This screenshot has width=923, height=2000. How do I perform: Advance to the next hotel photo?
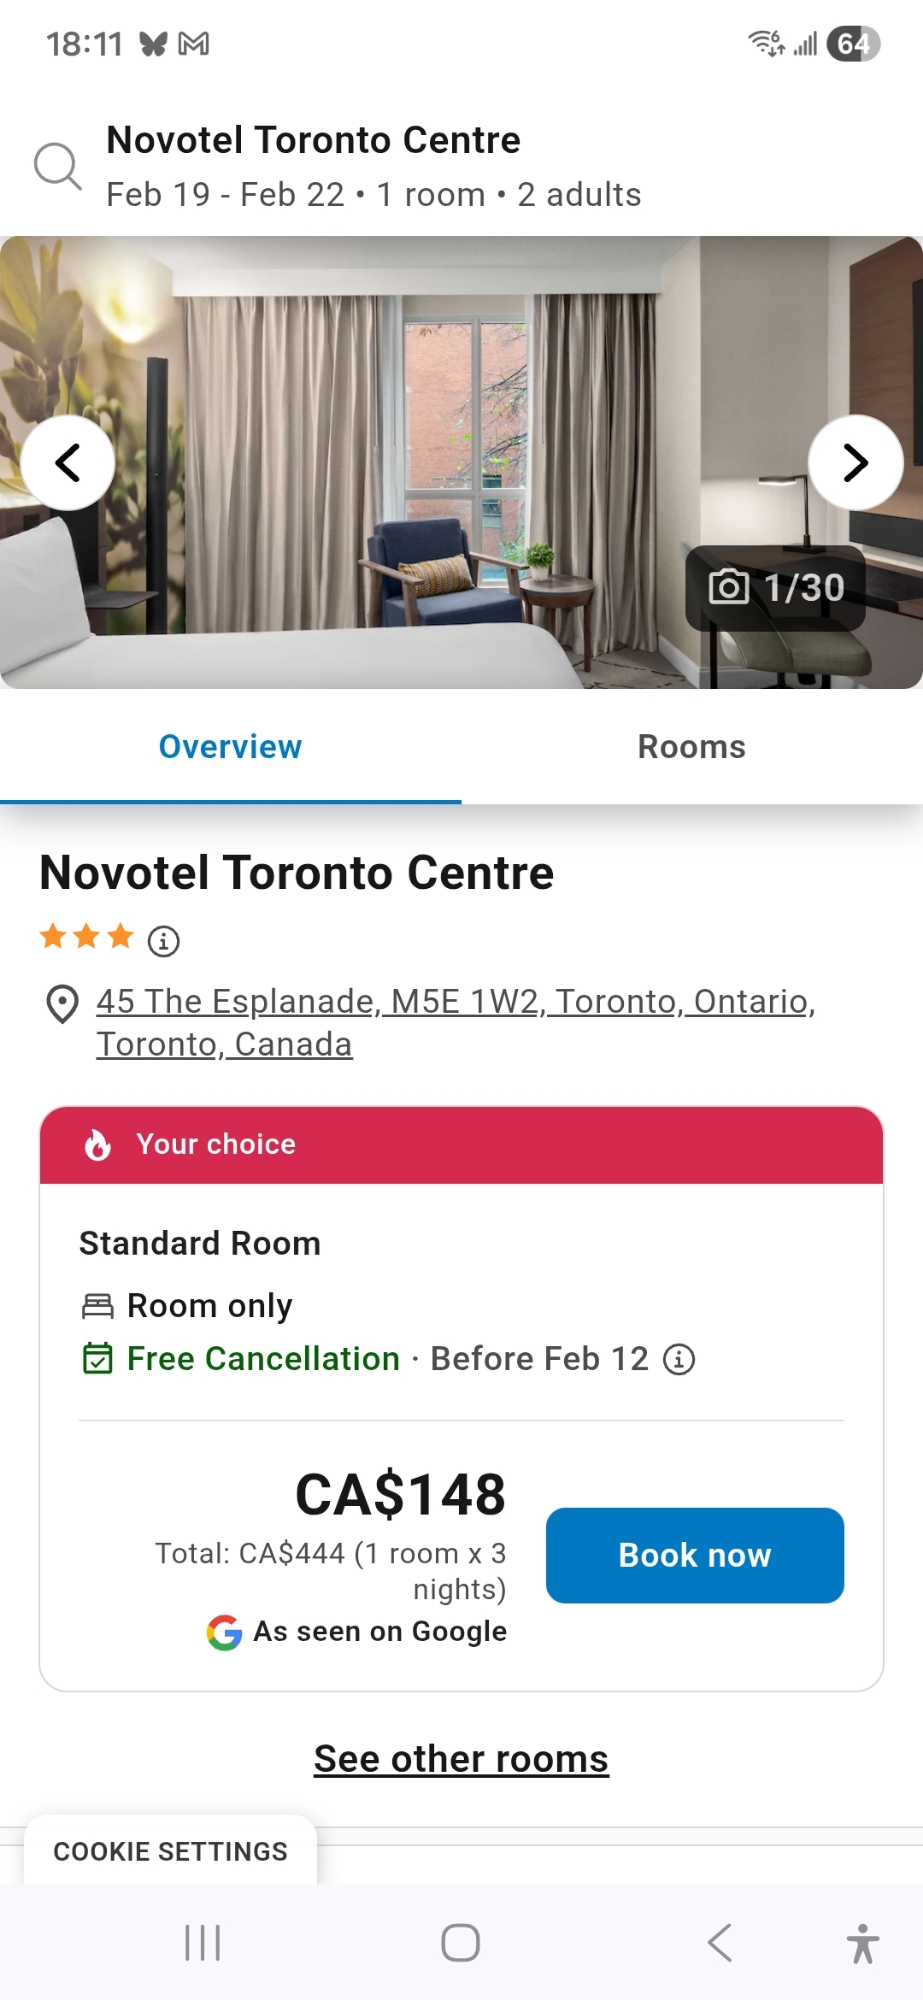[x=855, y=463]
